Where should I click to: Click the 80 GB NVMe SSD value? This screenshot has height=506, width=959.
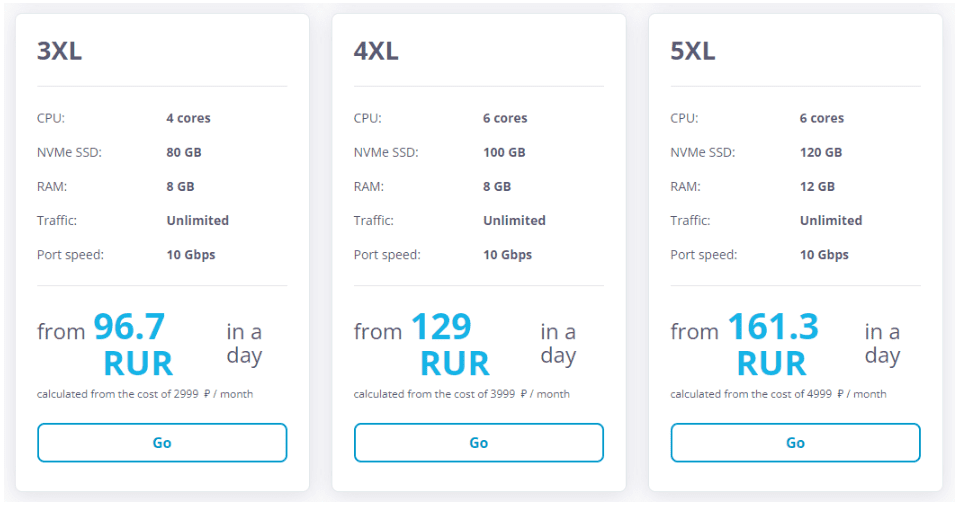184,152
